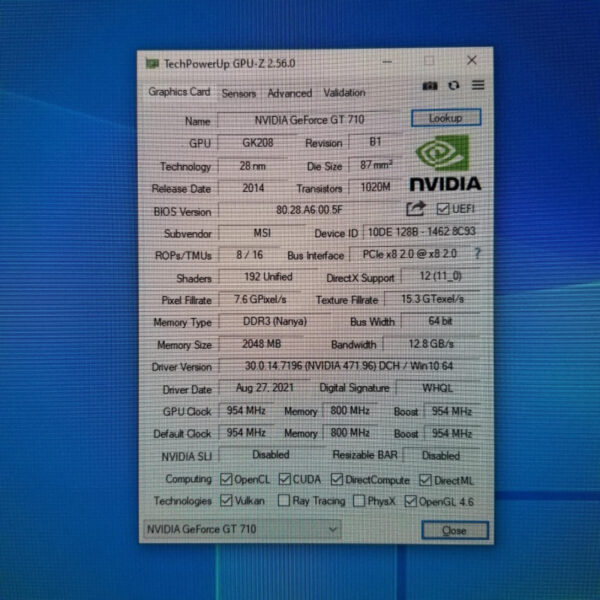The width and height of the screenshot is (600, 600).
Task: Click the NVIDIA logo image
Action: pos(445,163)
